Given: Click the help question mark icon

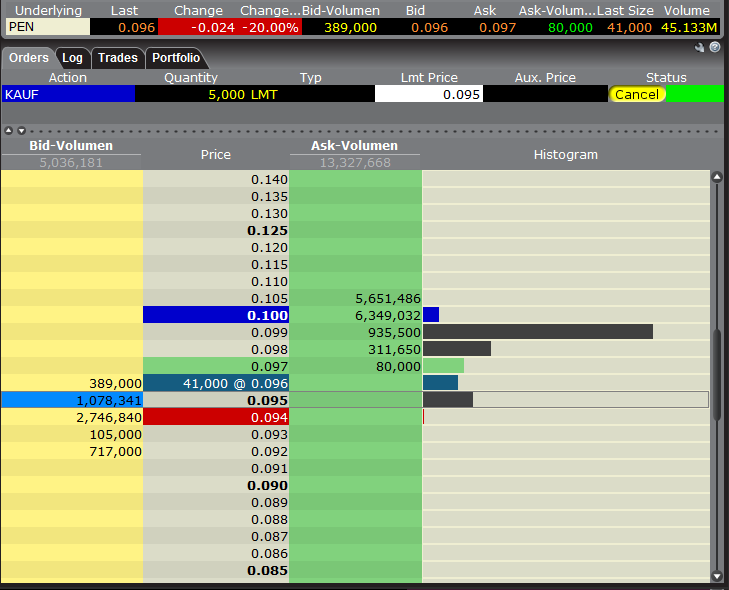Looking at the screenshot, I should [x=715, y=47].
